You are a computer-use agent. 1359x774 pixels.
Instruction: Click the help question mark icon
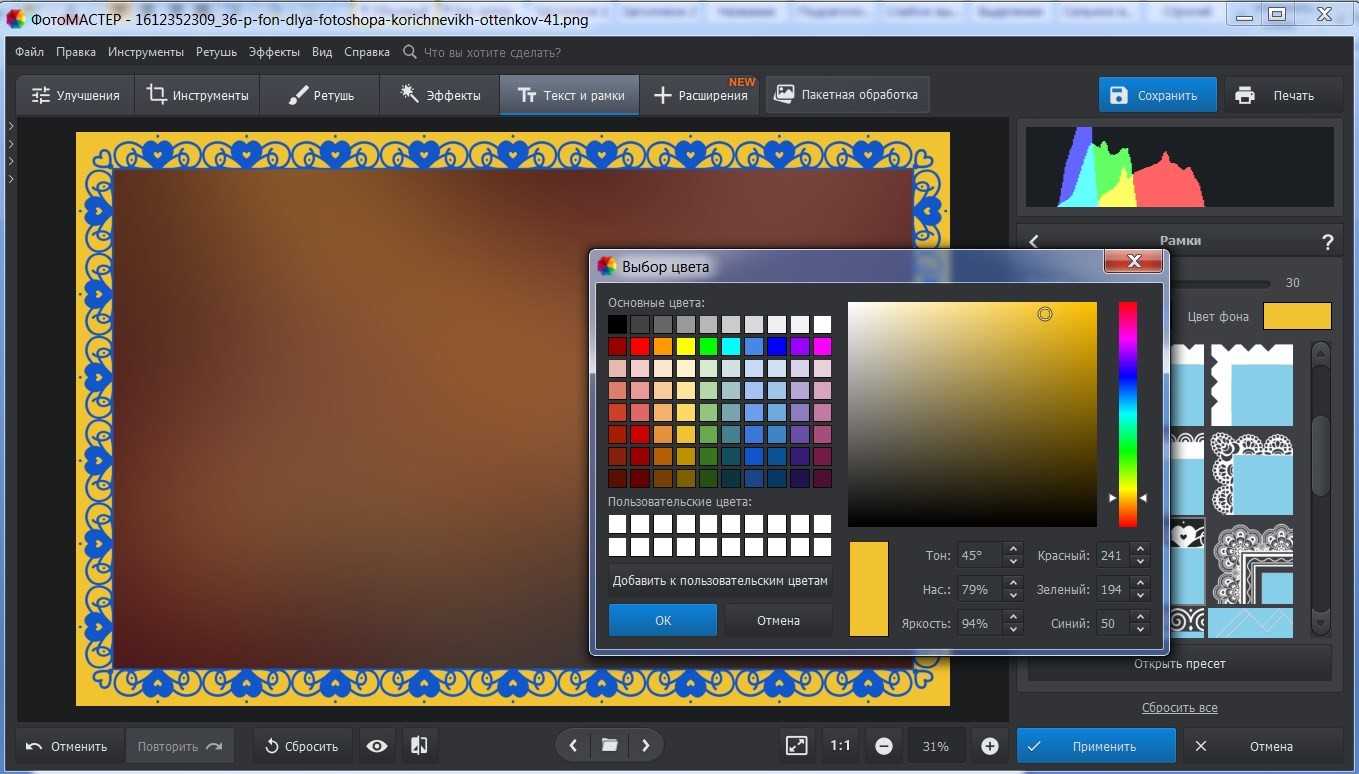1327,241
